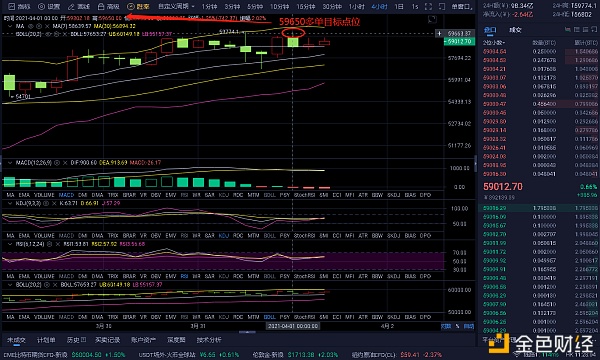Screen dimensions: 600x360
Task: Click second order book layout icon
Action: pyautogui.click(x=576, y=29)
